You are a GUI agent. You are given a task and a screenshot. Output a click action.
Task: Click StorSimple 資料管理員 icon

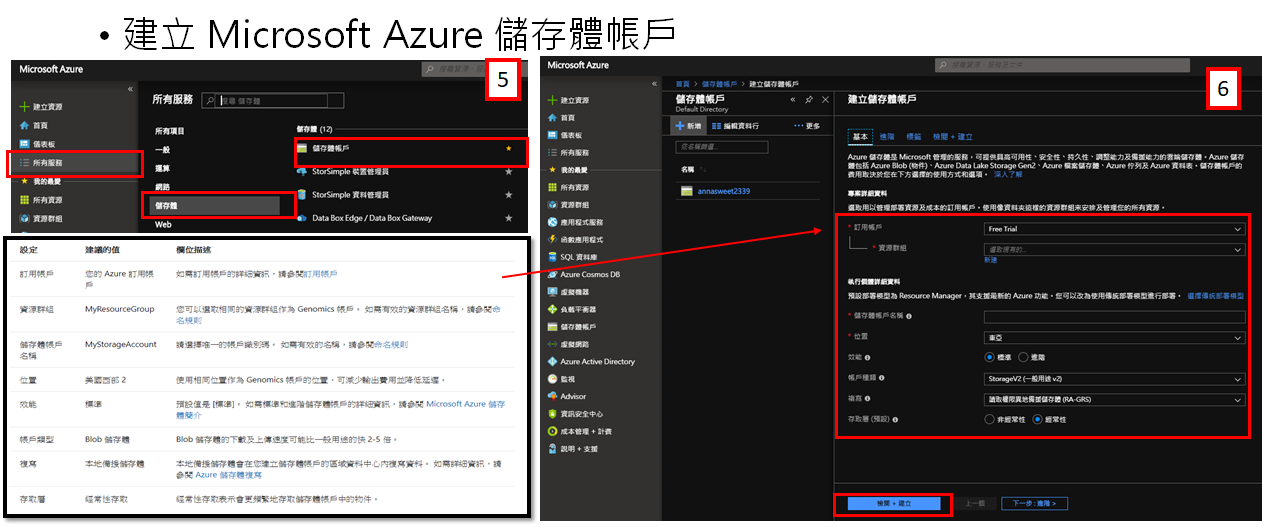303,194
